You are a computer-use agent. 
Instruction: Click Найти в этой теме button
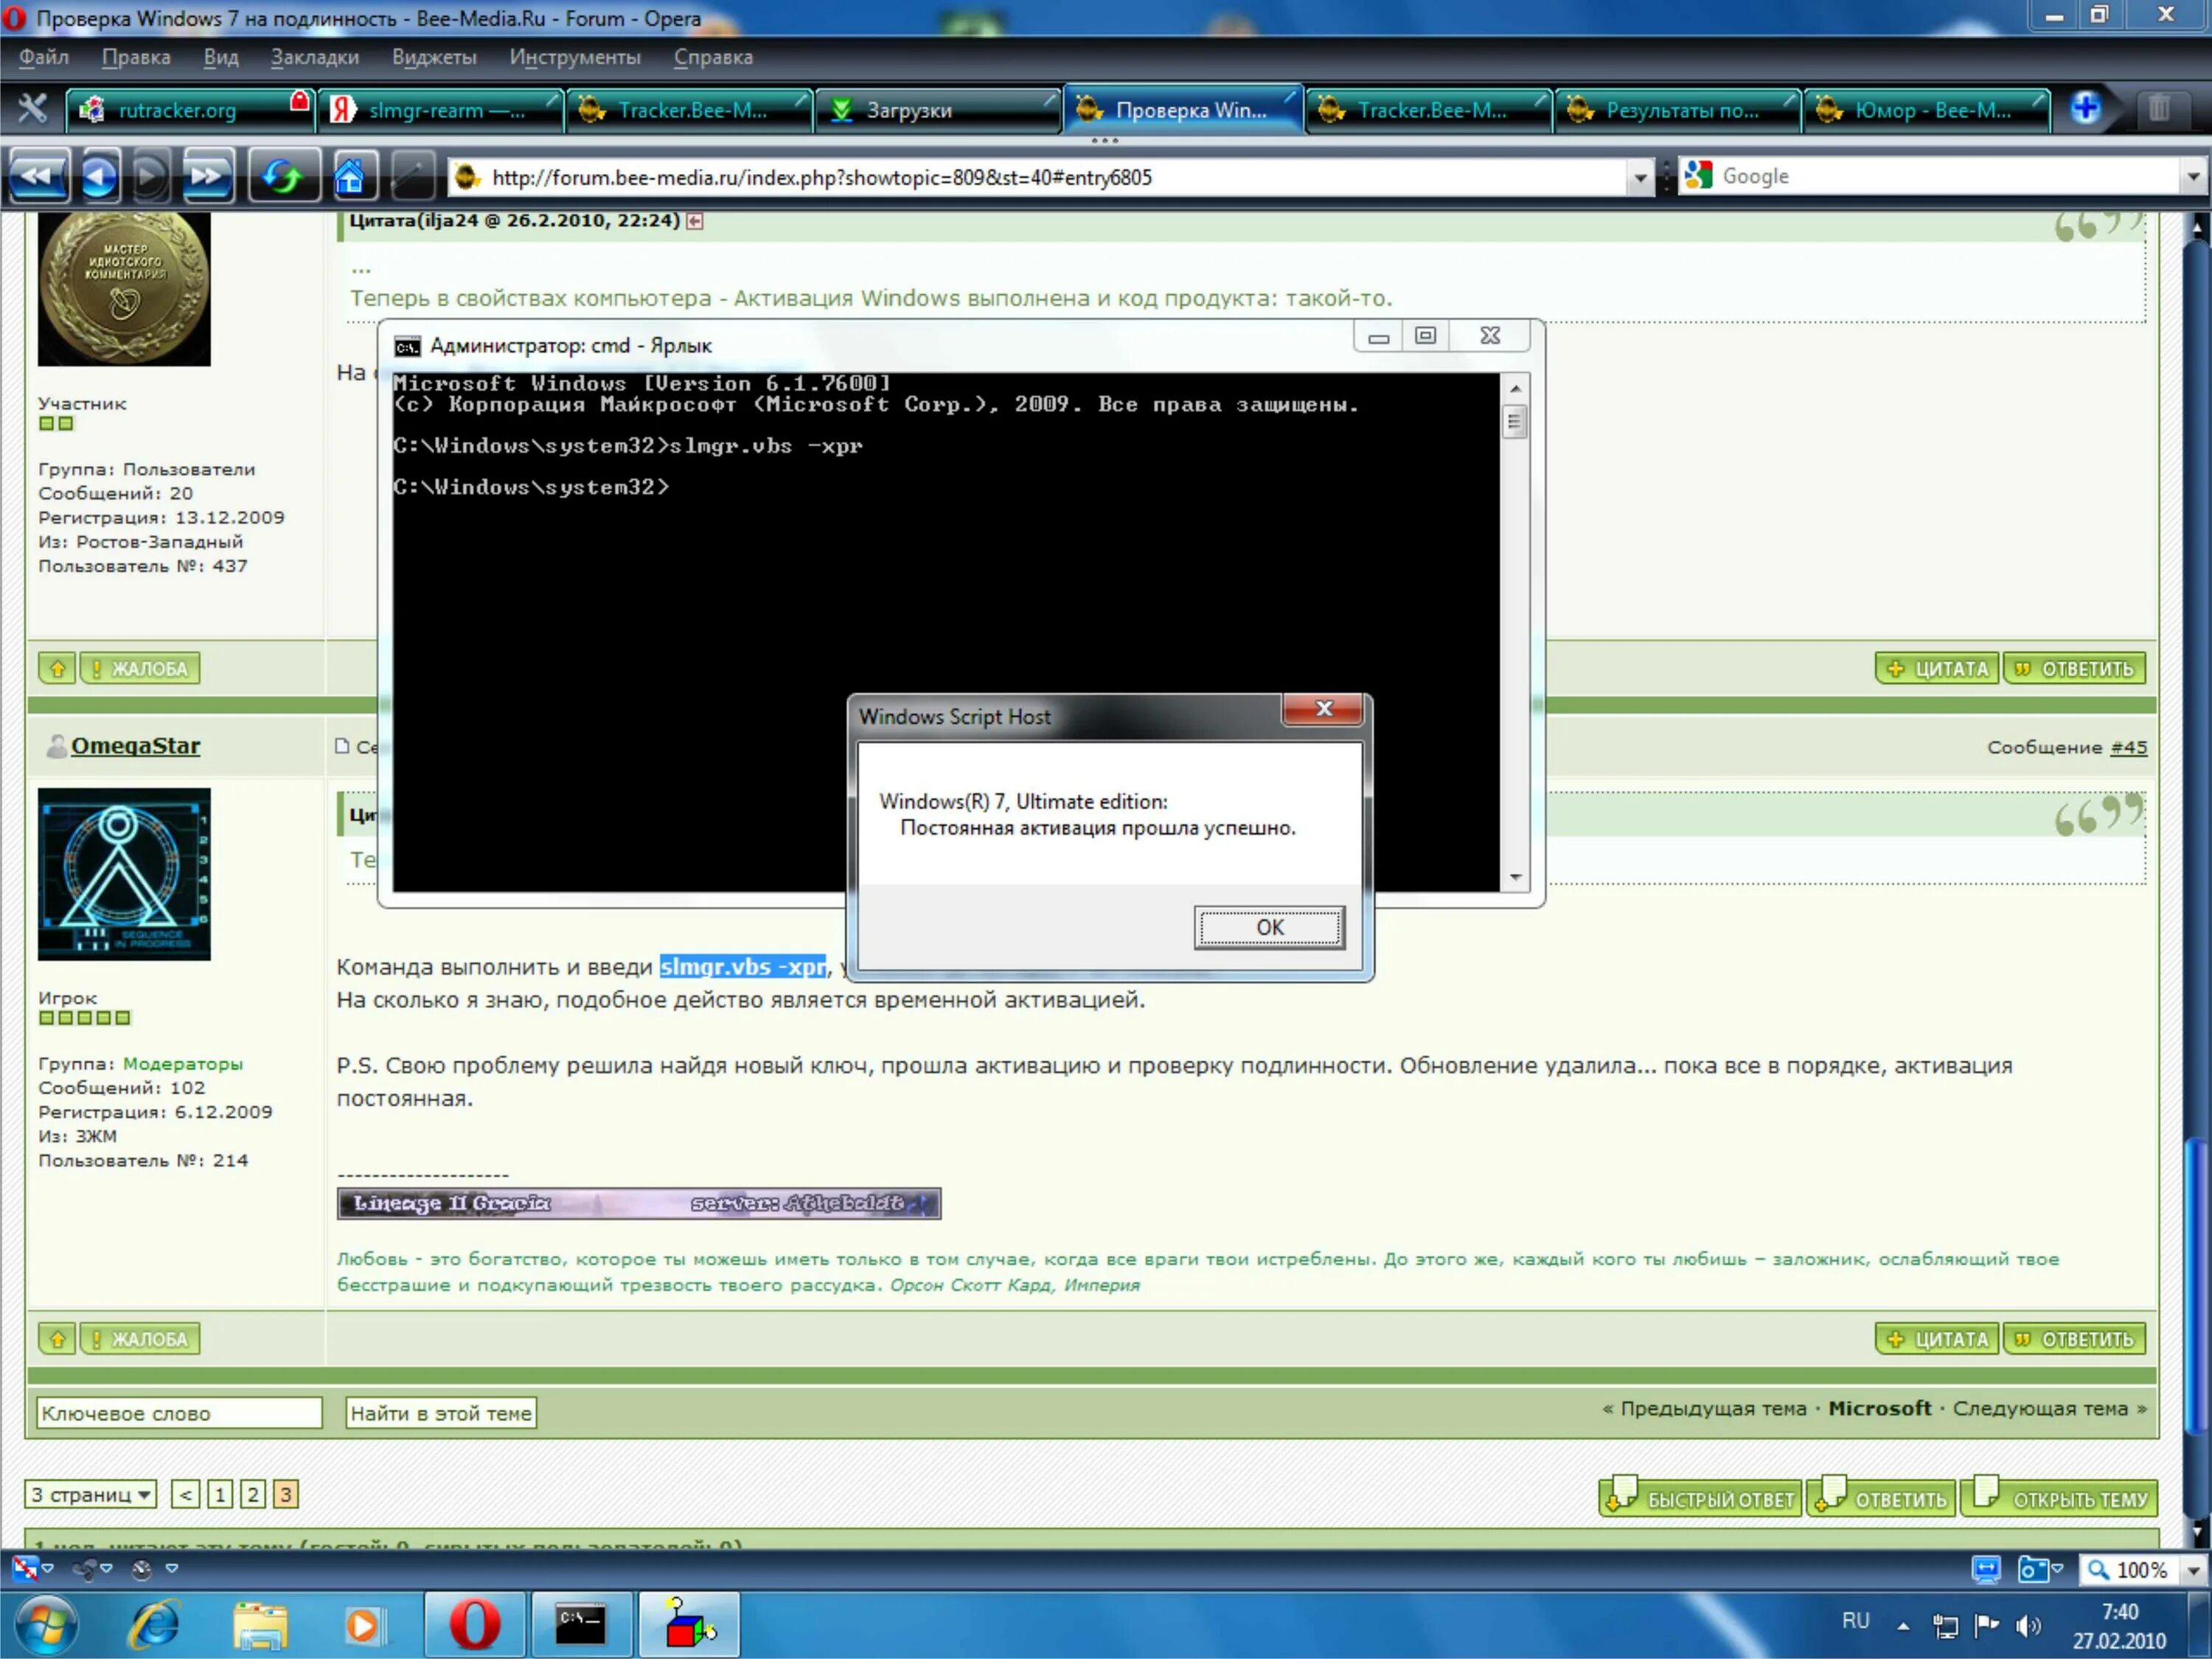(x=441, y=1413)
